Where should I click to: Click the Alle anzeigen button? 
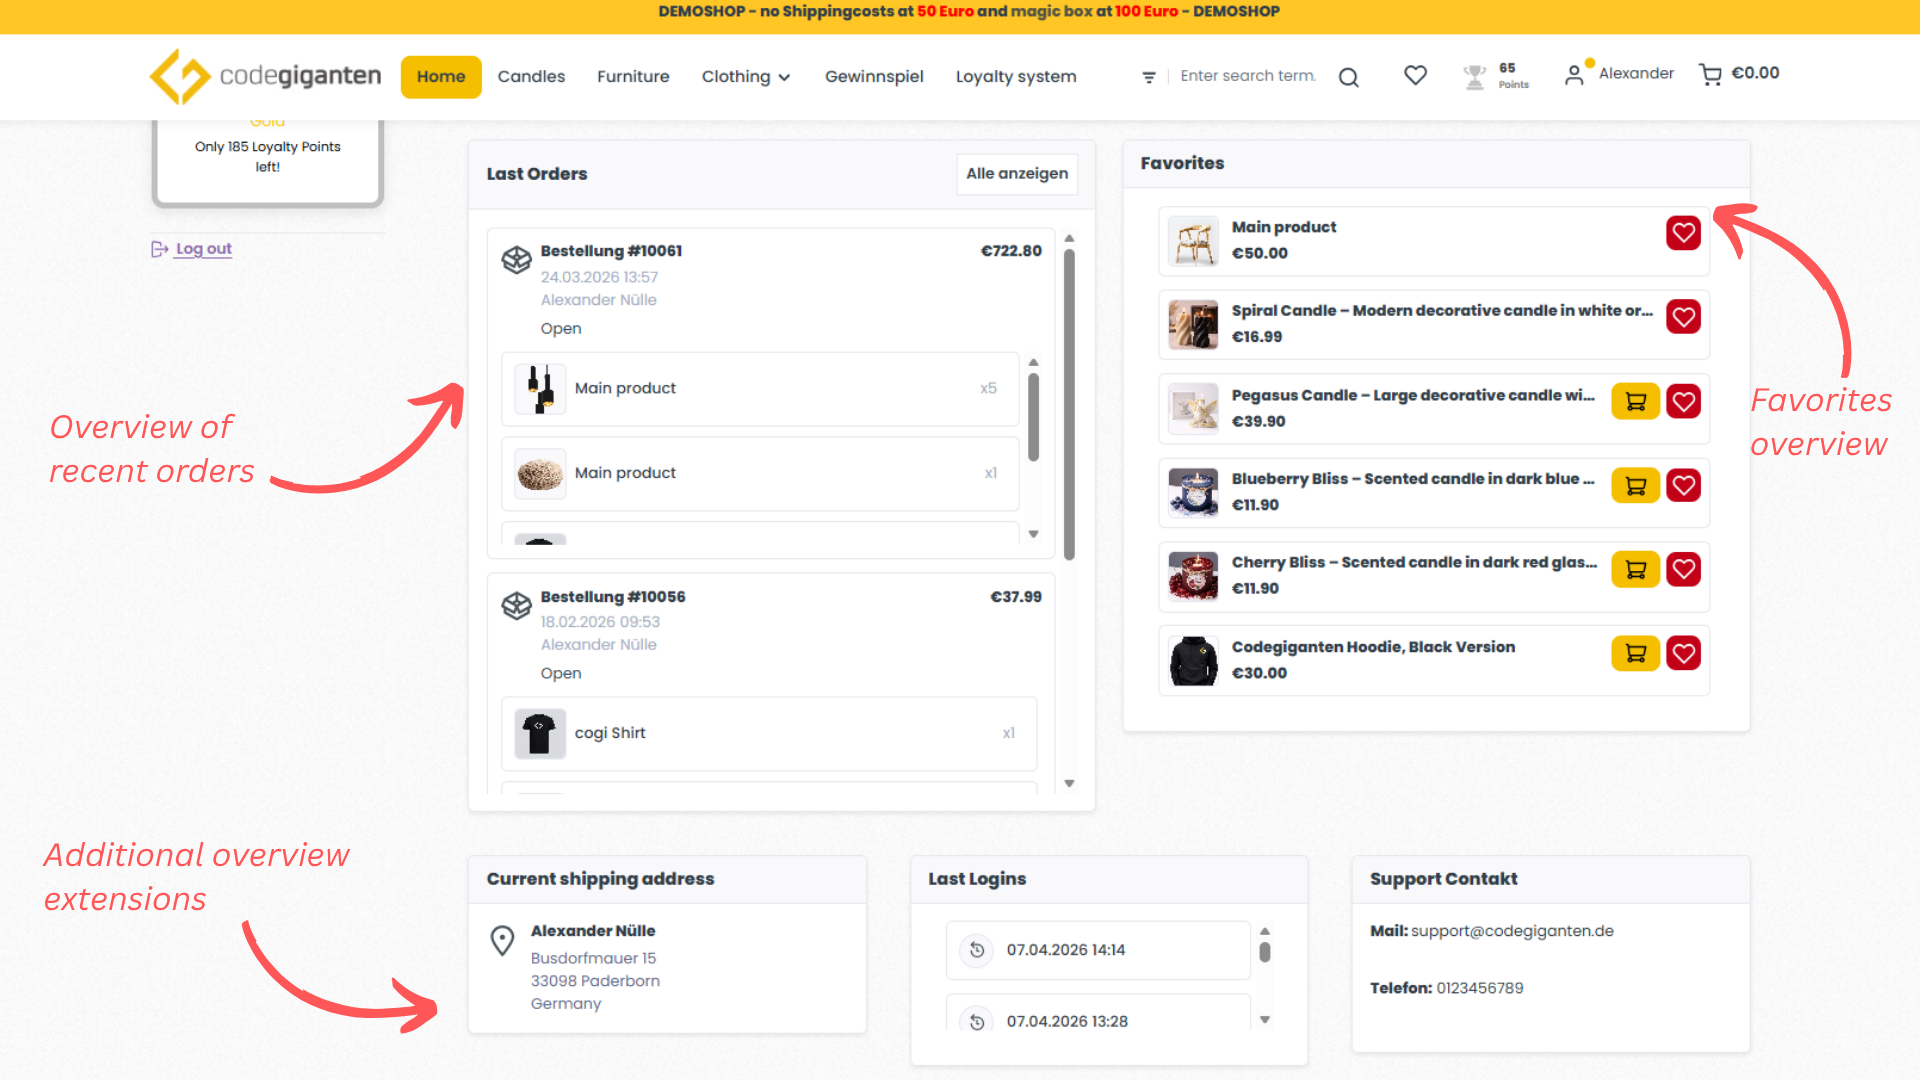coord(1016,174)
